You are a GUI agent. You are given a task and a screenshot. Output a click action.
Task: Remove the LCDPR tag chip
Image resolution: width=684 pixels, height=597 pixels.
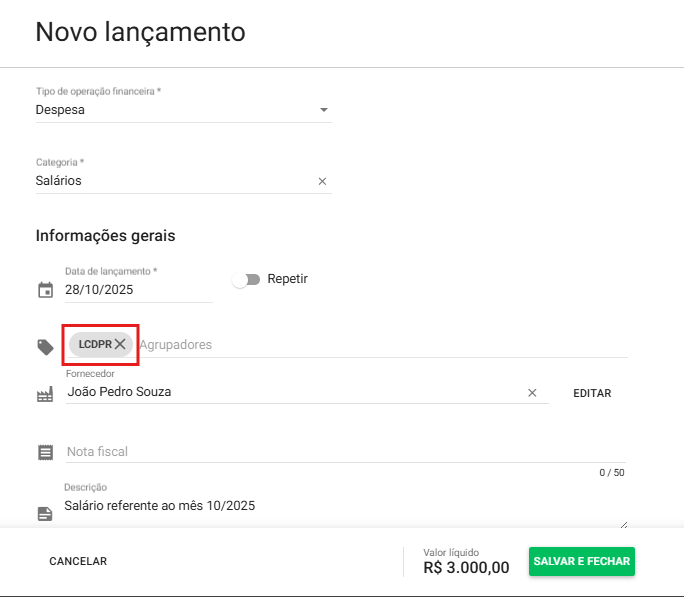click(x=120, y=344)
